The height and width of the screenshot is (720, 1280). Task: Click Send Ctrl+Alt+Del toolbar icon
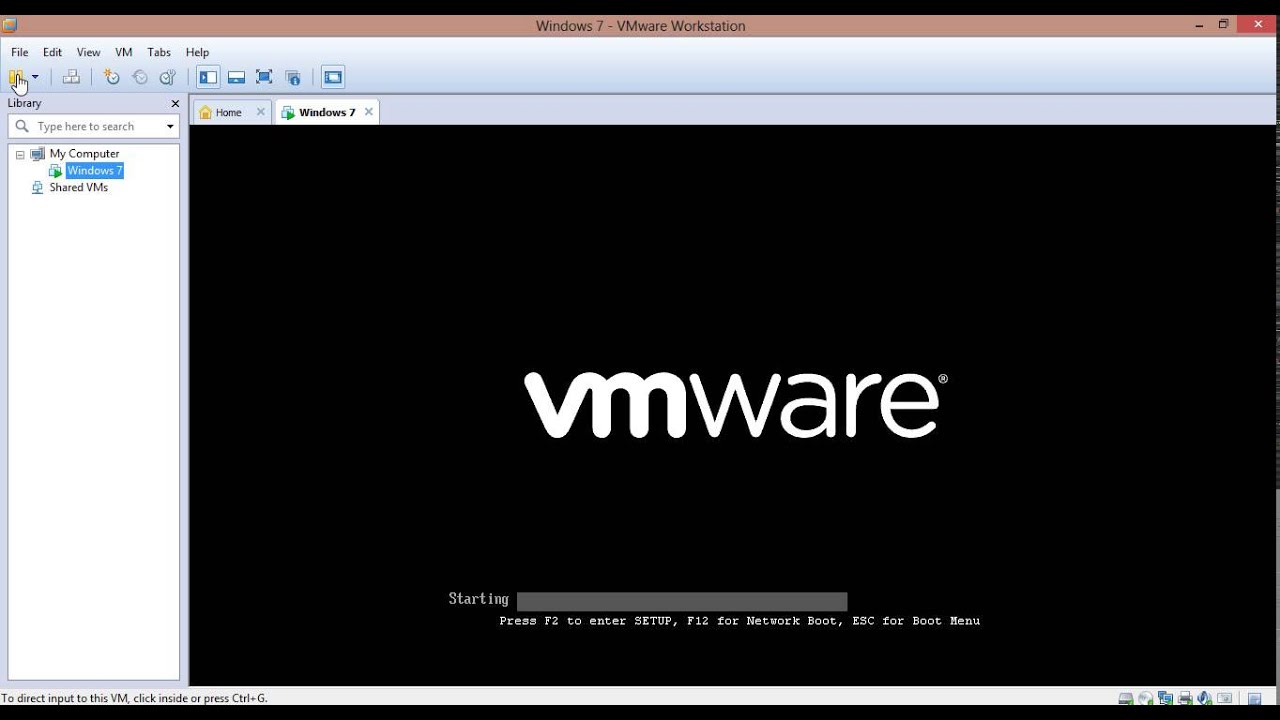tap(71, 77)
